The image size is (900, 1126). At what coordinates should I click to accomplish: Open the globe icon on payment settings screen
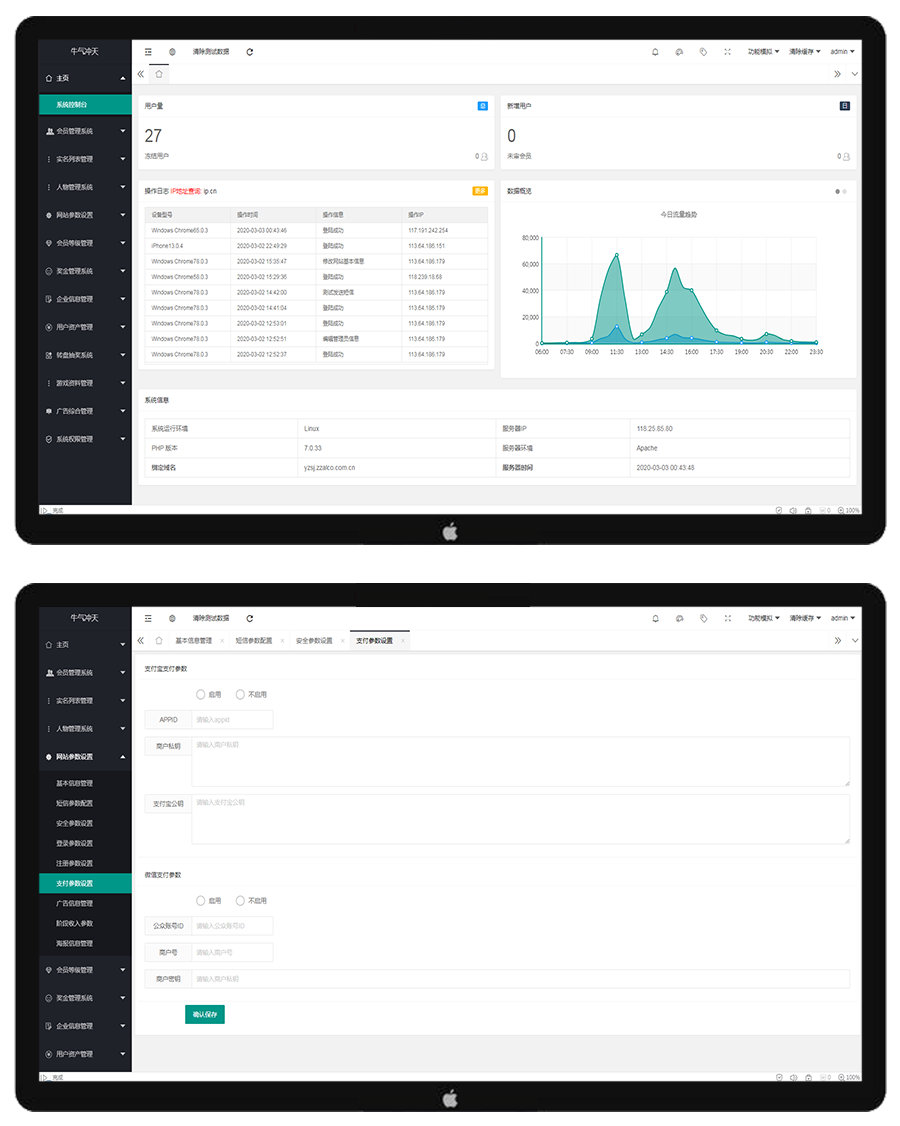[x=172, y=618]
